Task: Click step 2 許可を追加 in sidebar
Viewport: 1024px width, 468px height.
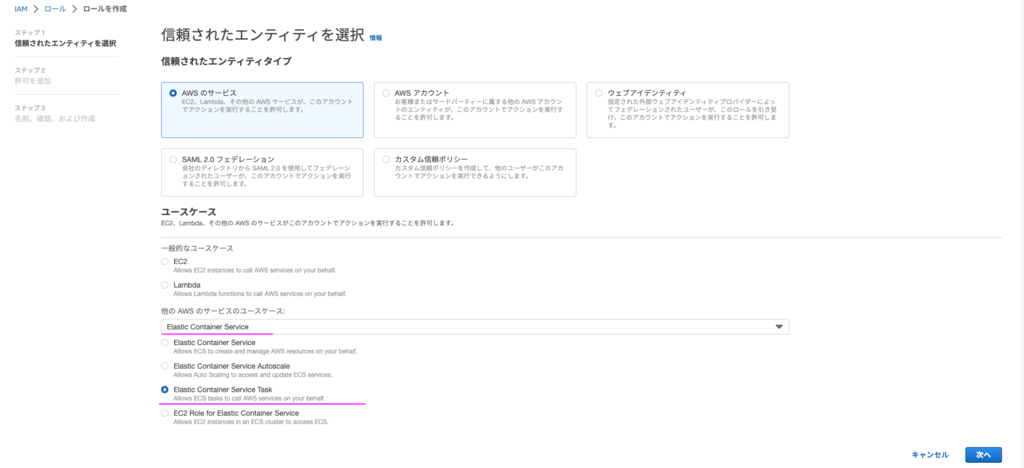Action: 33,81
